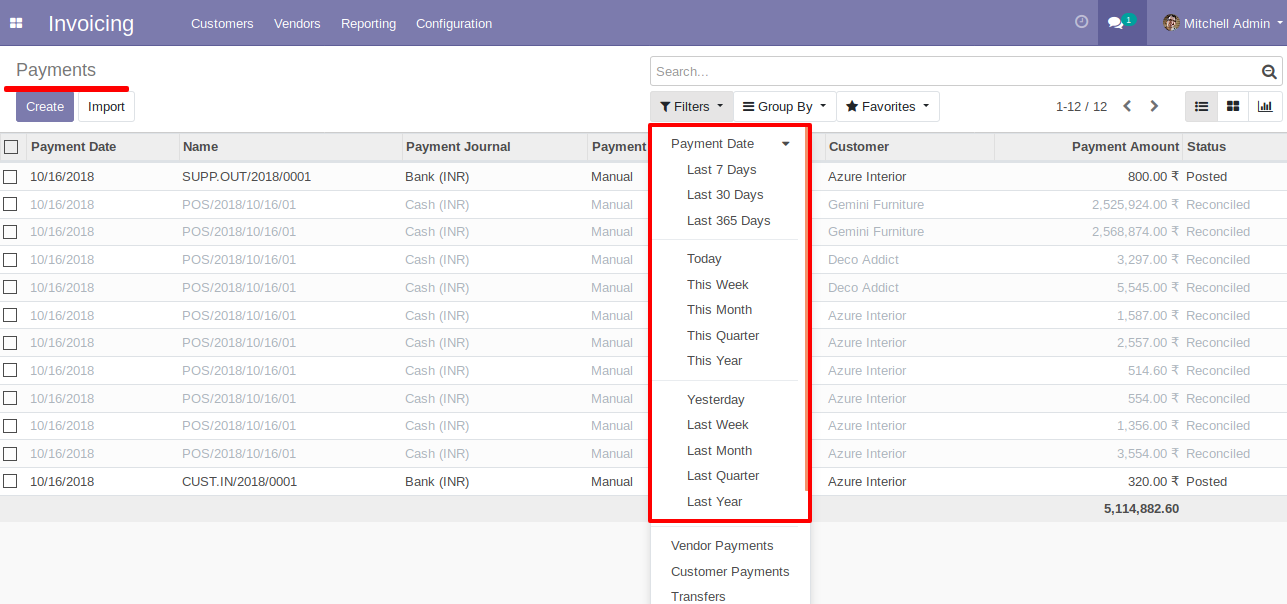Click the 1-12 / 12 pager counter
Viewport: 1287px width, 604px height.
pos(1081,106)
